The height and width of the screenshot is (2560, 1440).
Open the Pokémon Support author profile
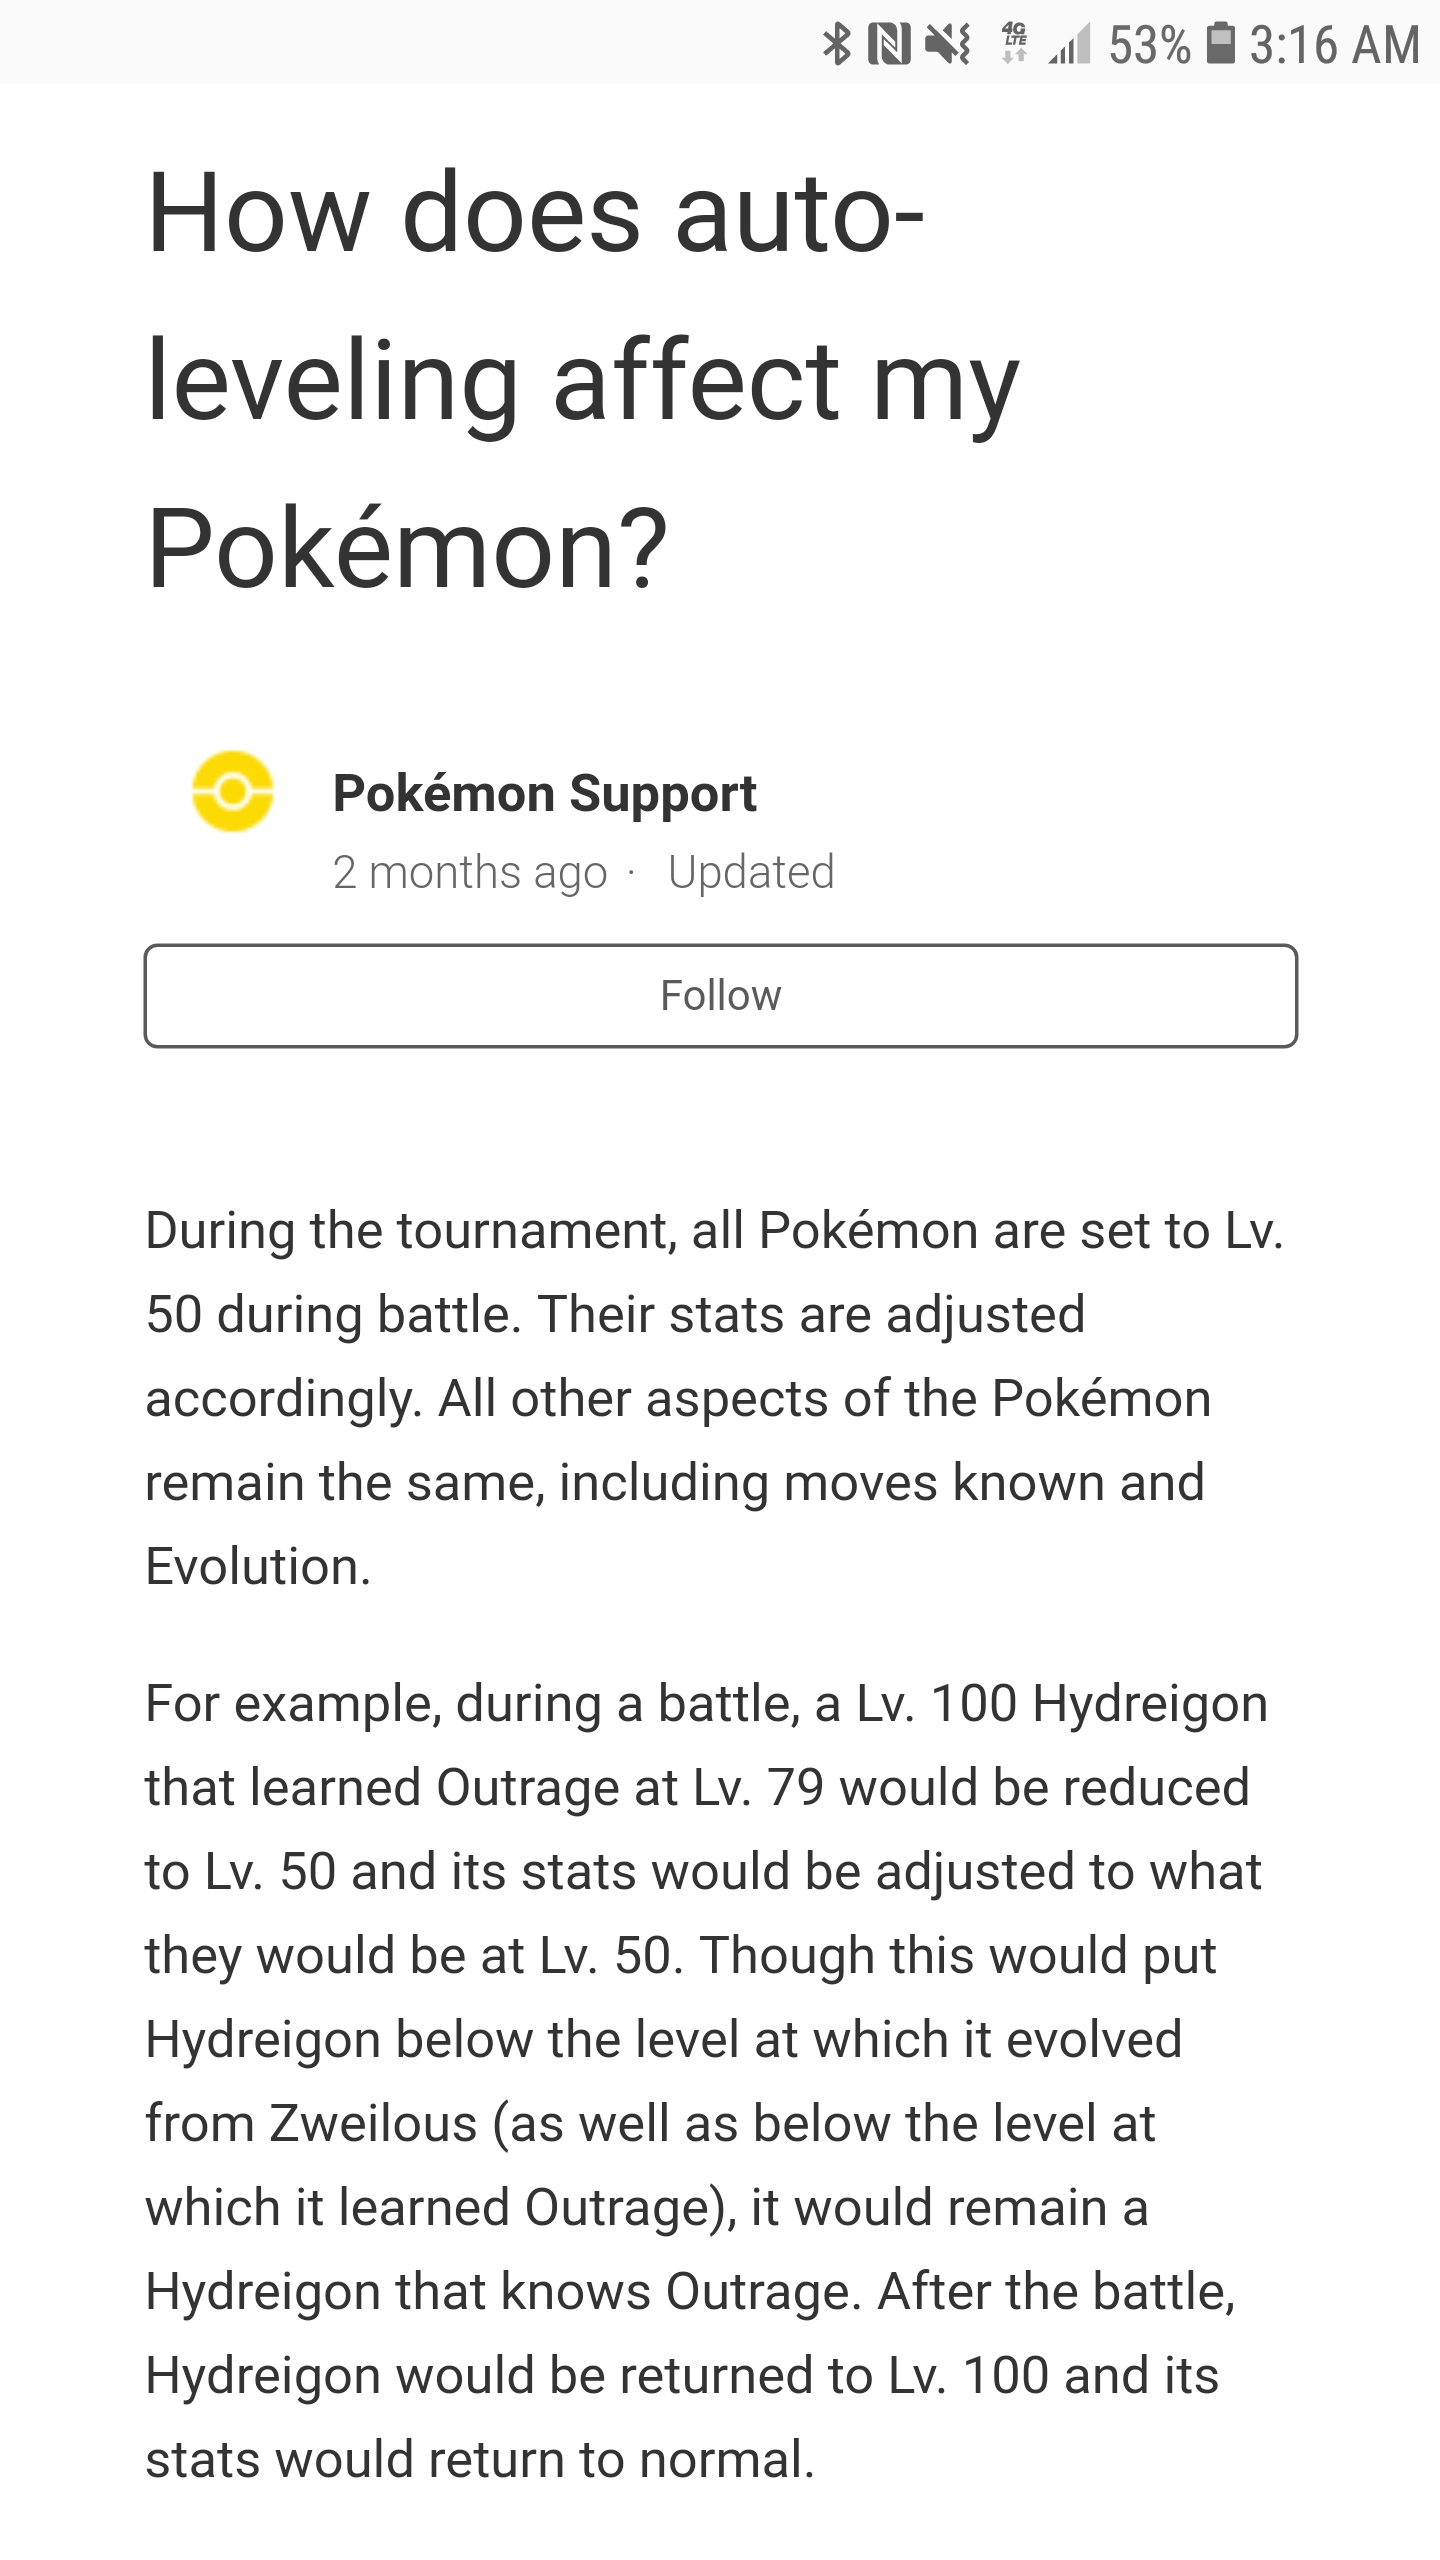pos(544,794)
